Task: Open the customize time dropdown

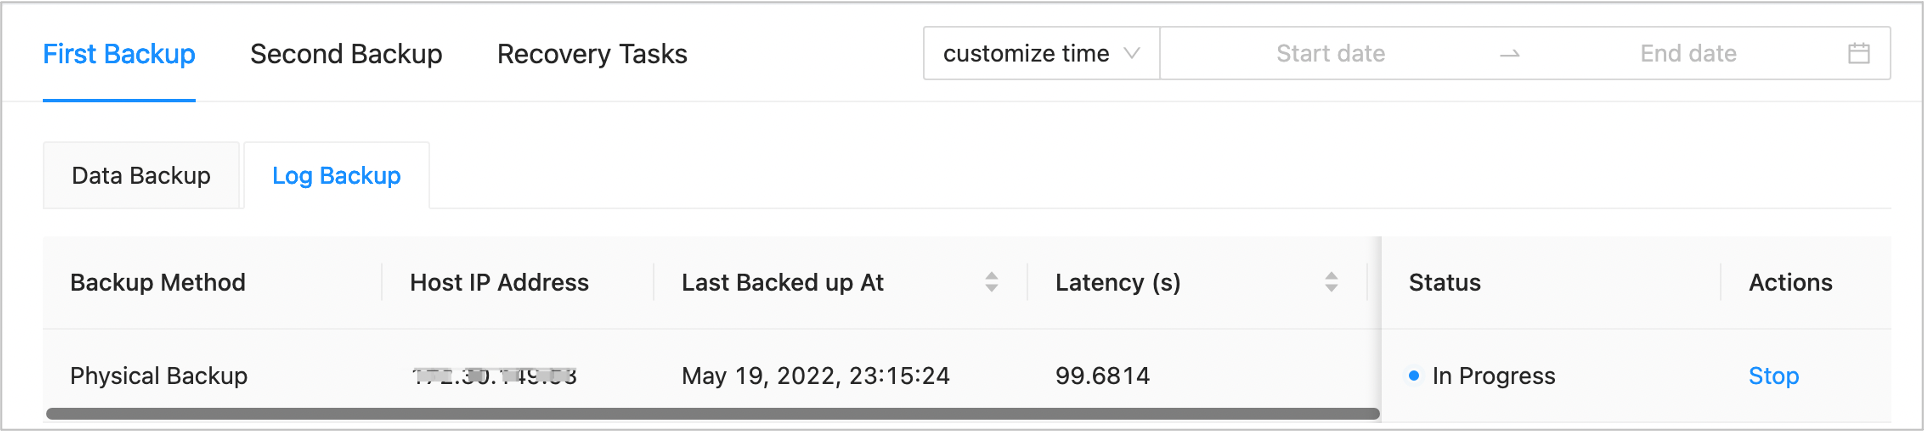Action: click(x=1040, y=53)
